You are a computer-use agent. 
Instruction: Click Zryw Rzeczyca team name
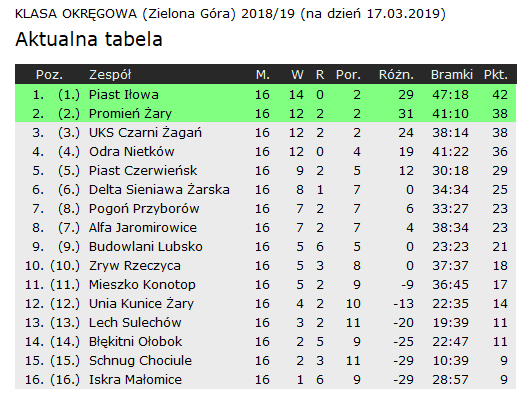pos(135,266)
